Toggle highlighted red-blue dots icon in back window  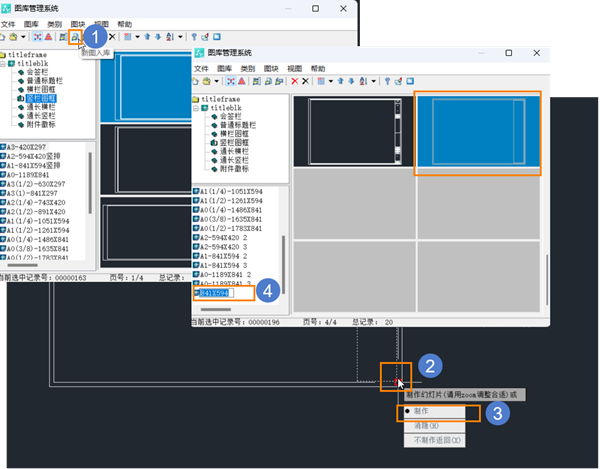(38, 37)
